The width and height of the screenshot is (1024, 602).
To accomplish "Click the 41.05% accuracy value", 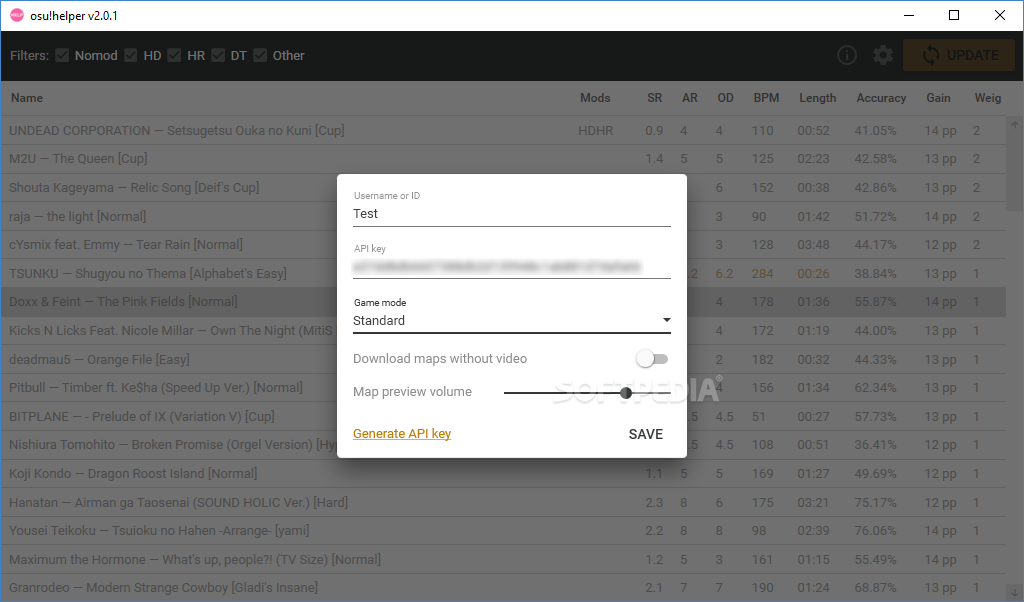I will click(875, 131).
